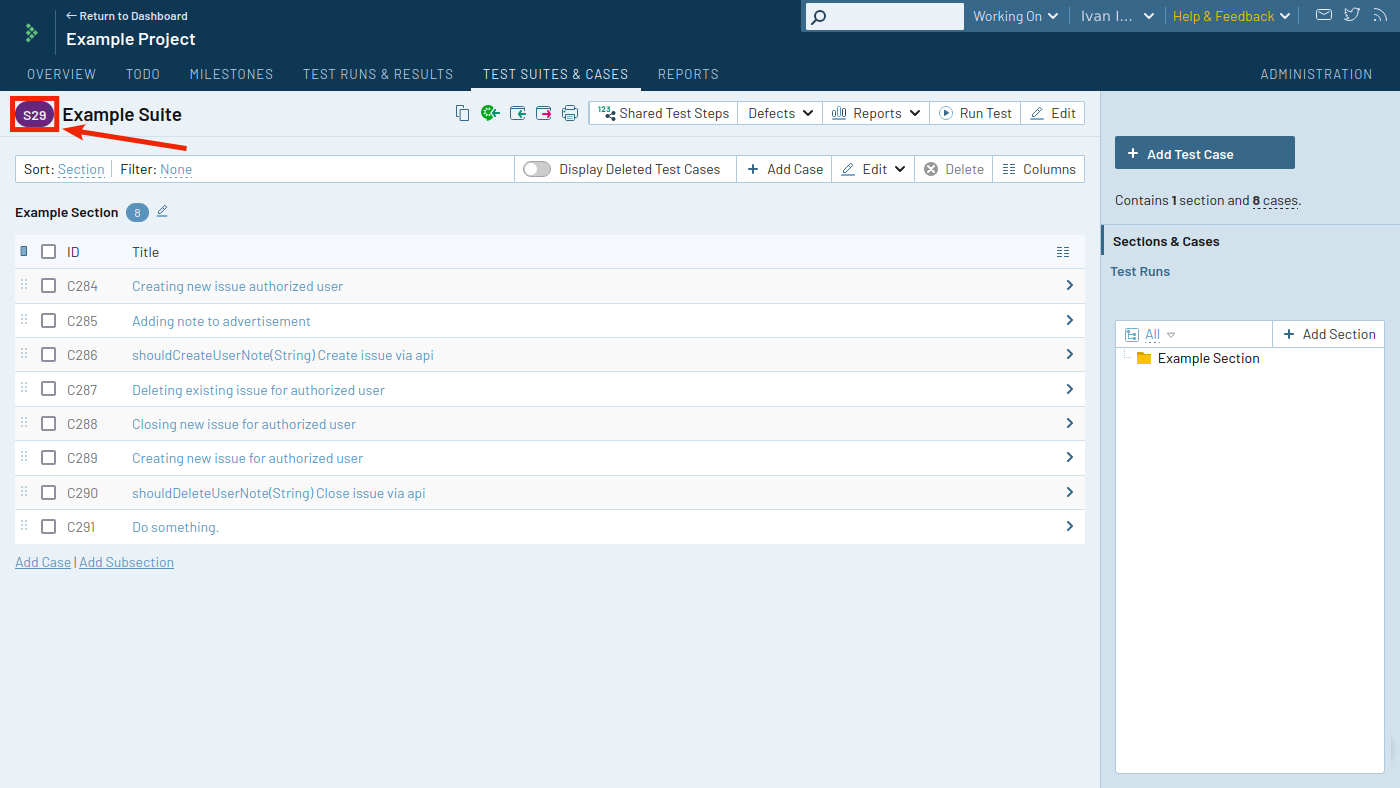1400x788 pixels.
Task: Open the Twitter bird icon link
Action: (1352, 15)
